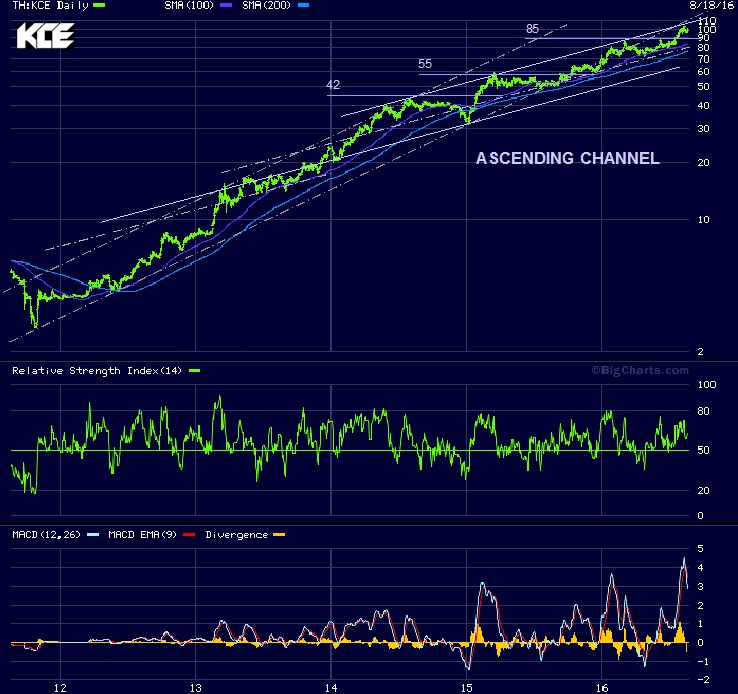Click MACD axis label '-2'

(703, 679)
